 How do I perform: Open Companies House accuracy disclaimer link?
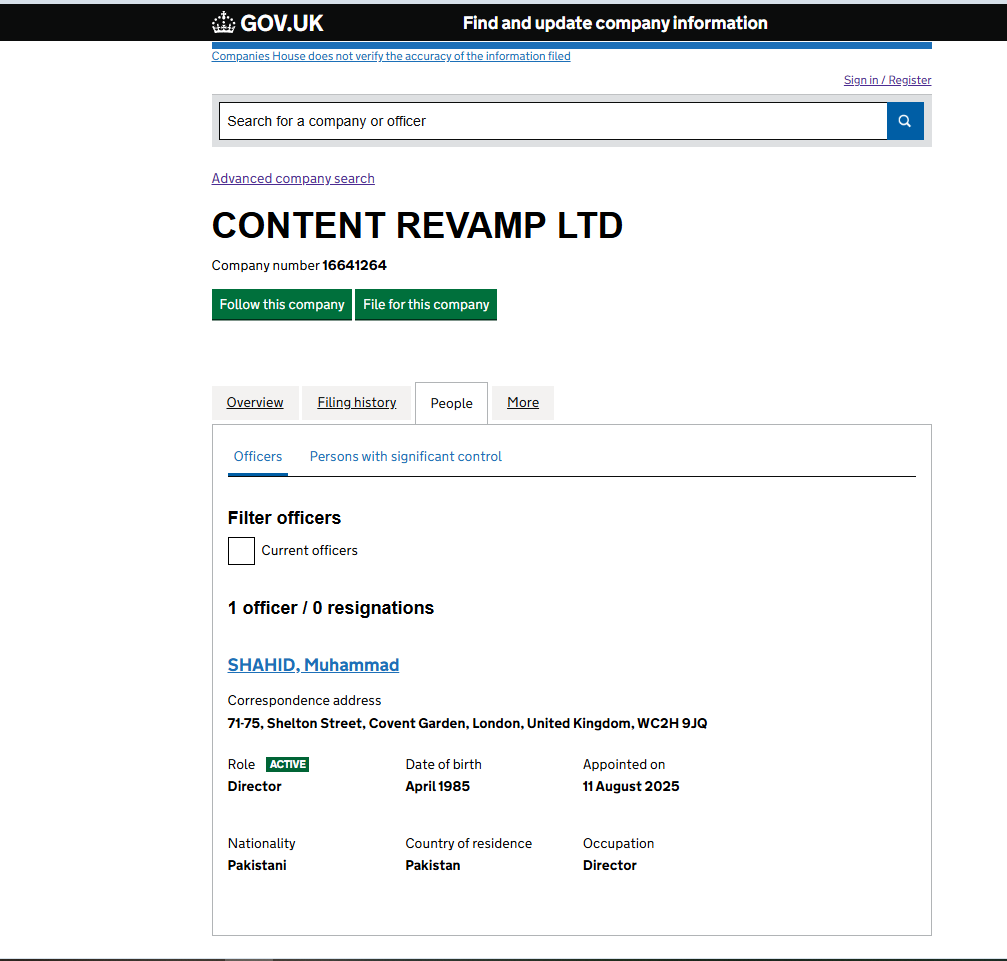pos(391,57)
